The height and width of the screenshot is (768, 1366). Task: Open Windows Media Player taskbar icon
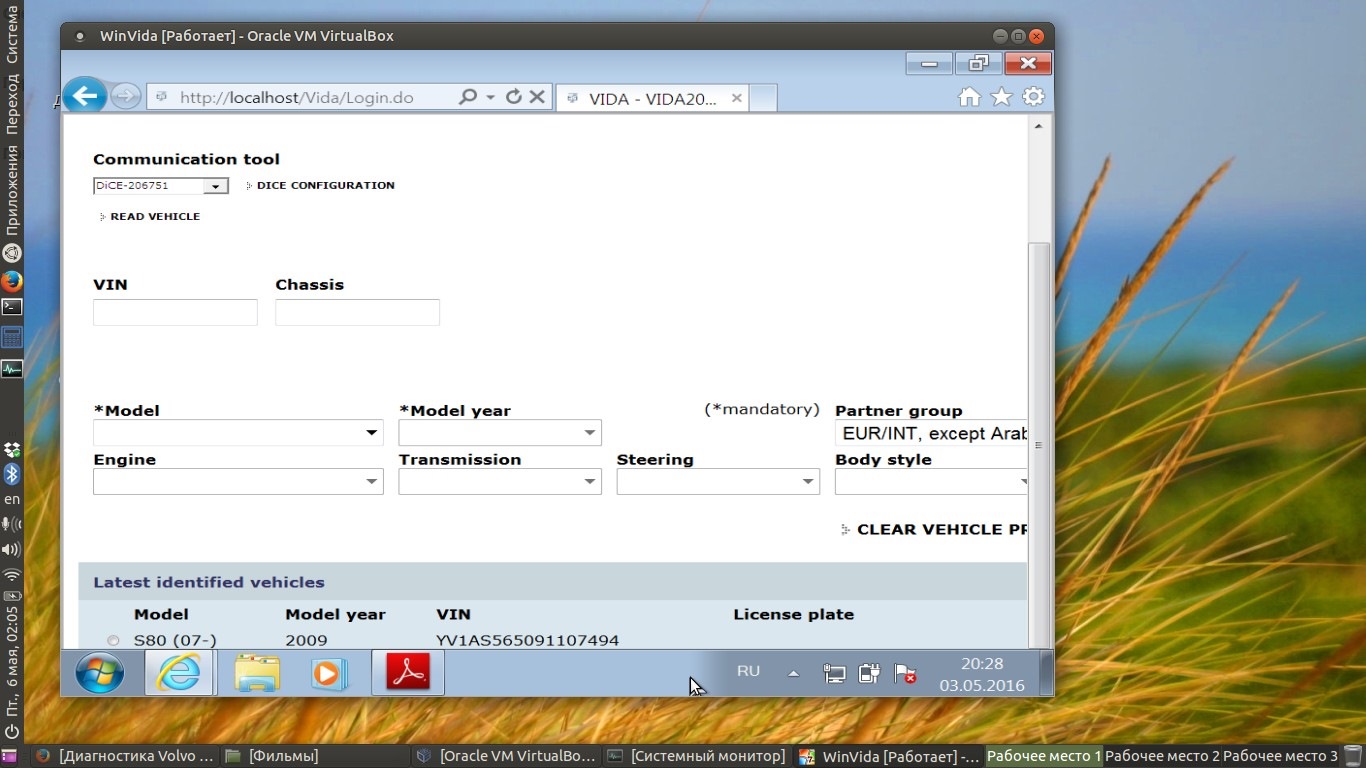[x=327, y=673]
